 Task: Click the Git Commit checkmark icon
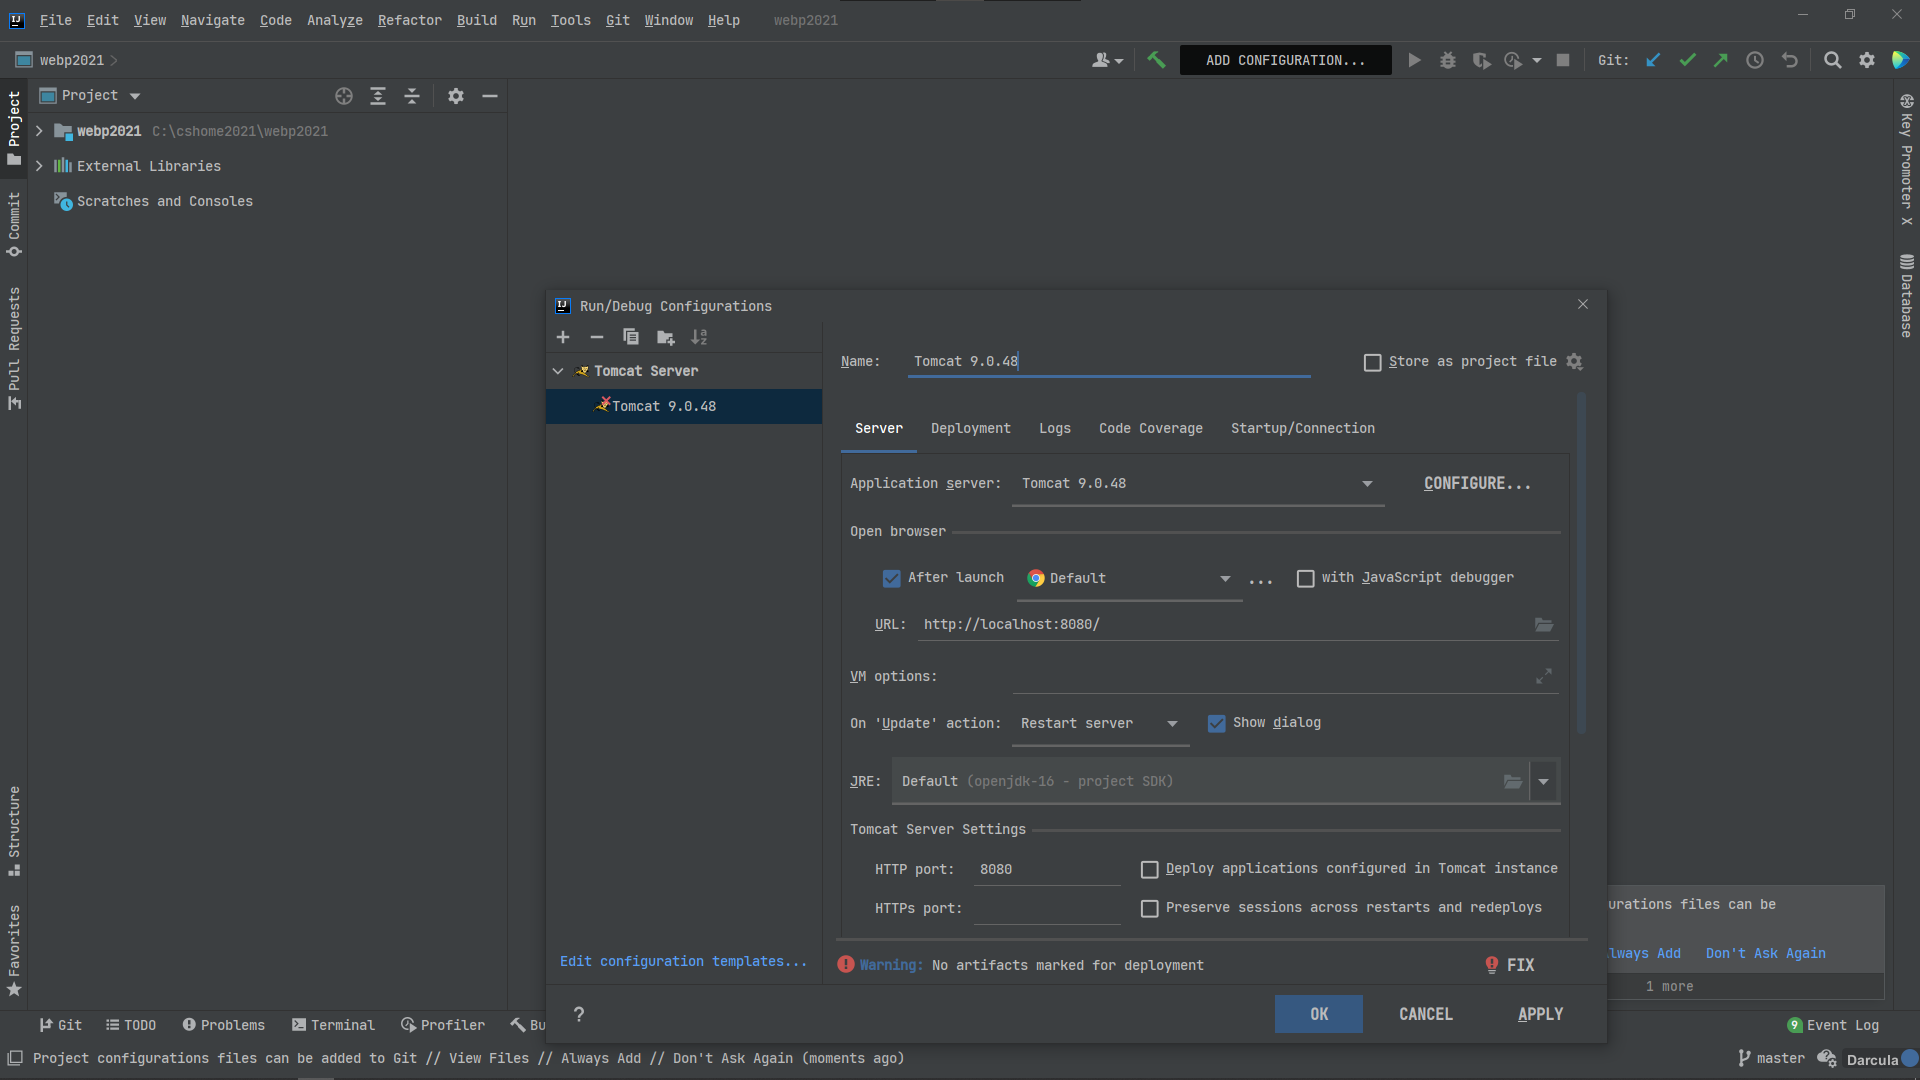coord(1687,60)
